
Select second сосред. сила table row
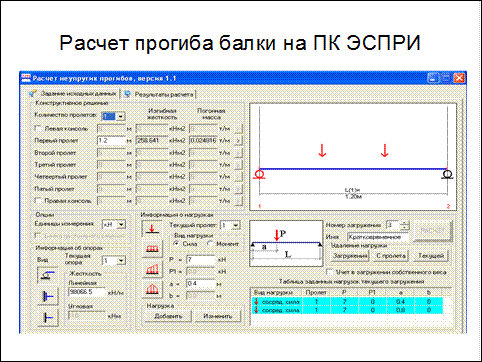point(347,310)
